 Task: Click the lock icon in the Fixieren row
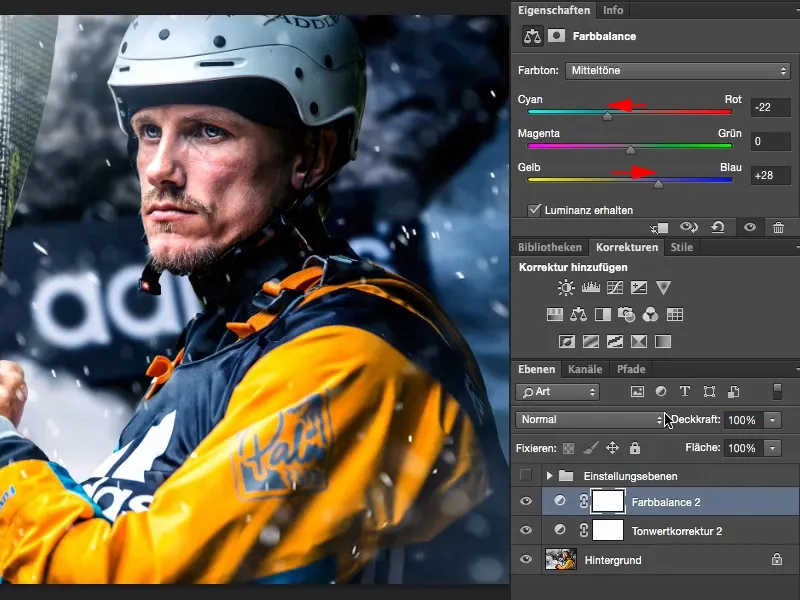[634, 448]
